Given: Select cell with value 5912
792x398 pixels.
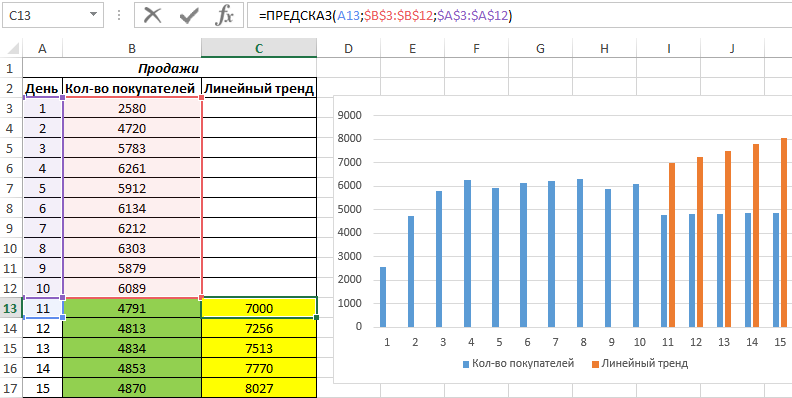Looking at the screenshot, I should click(x=132, y=188).
